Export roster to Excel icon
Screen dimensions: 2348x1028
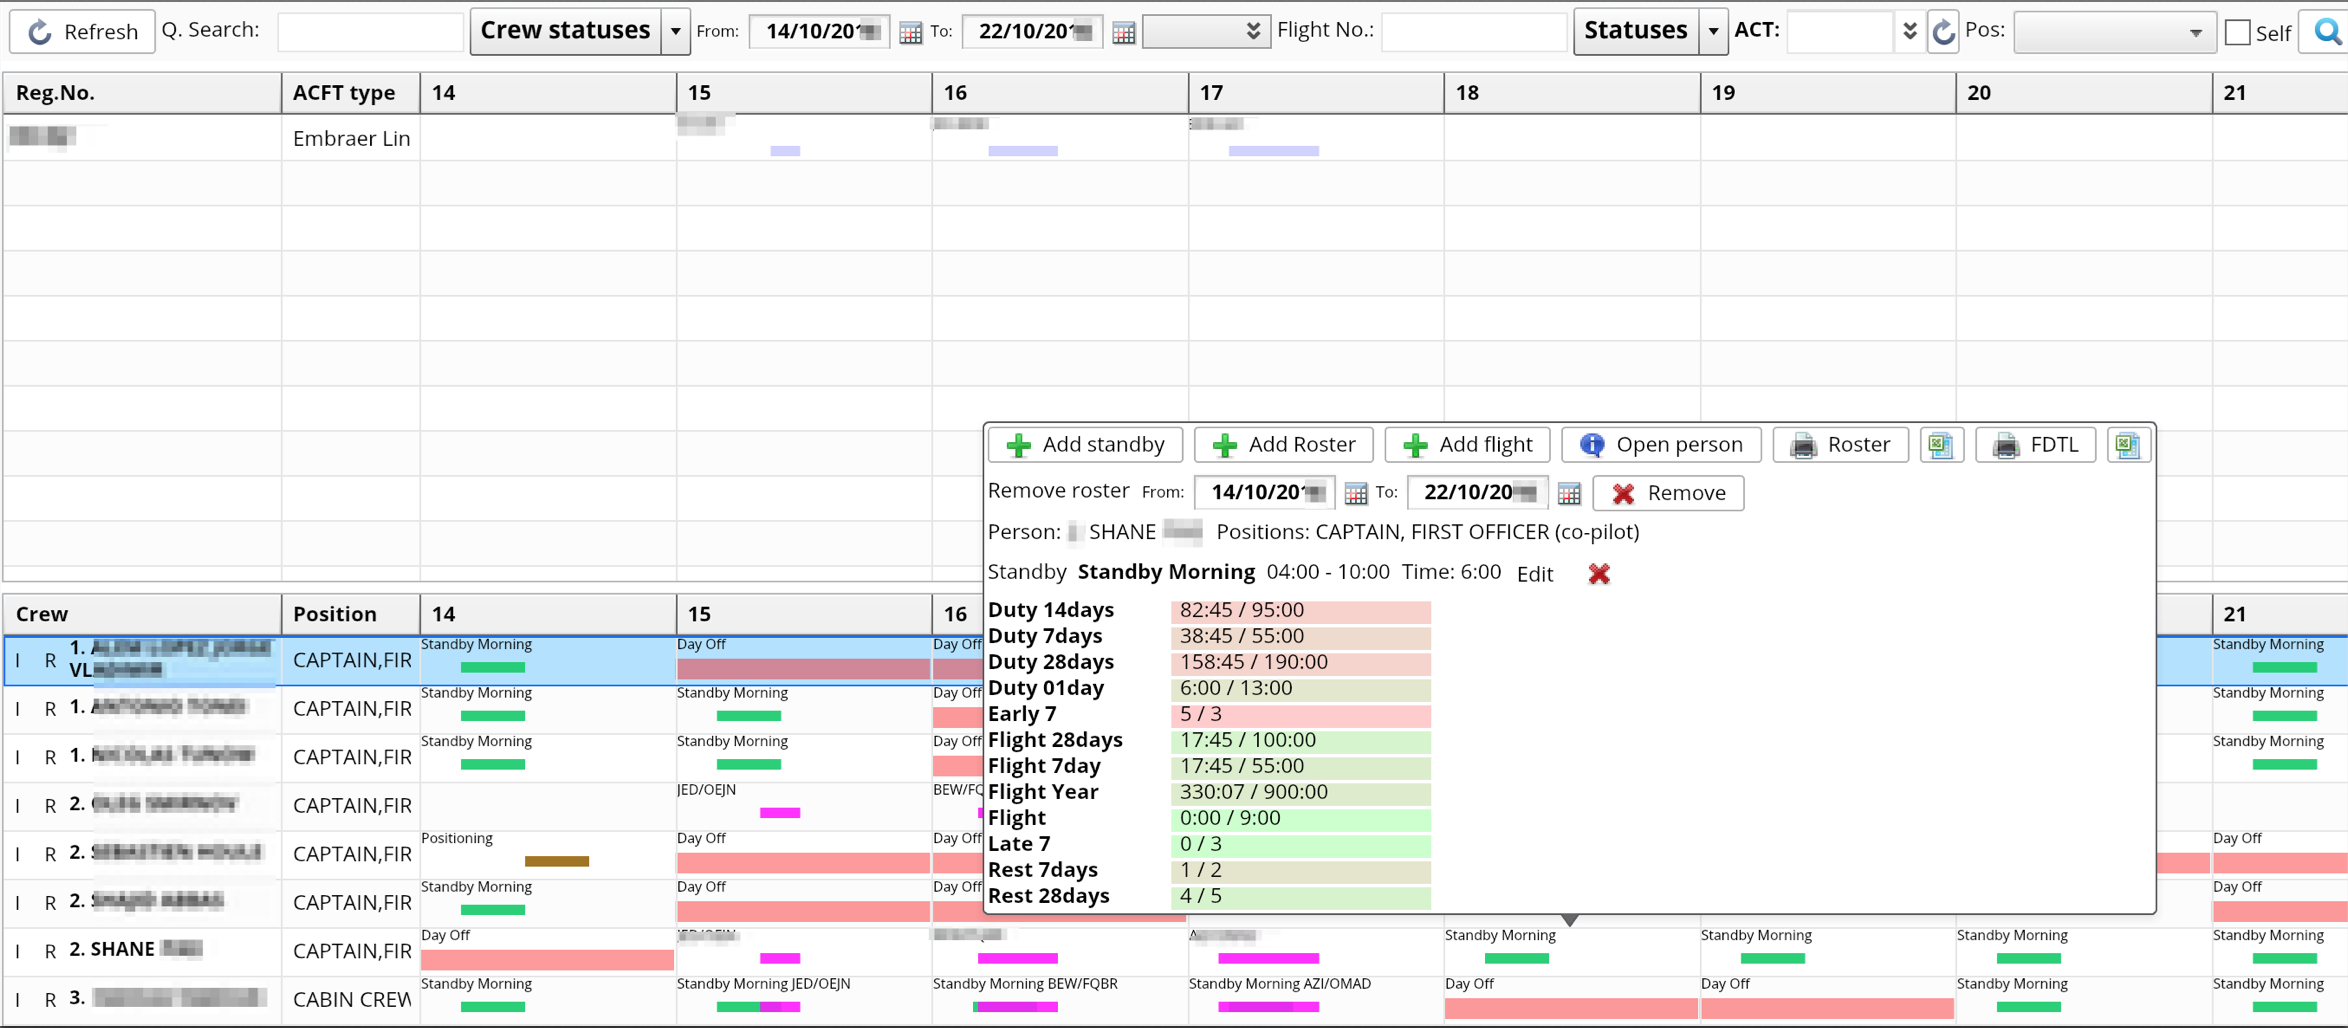[1941, 444]
